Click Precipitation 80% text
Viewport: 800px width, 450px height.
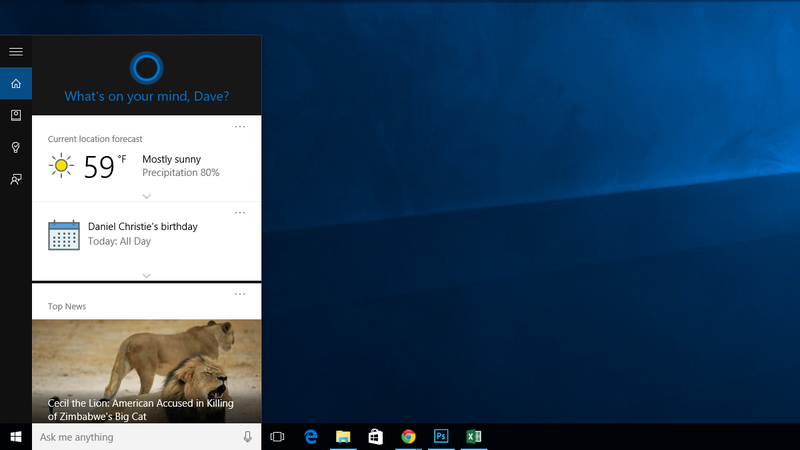click(181, 172)
